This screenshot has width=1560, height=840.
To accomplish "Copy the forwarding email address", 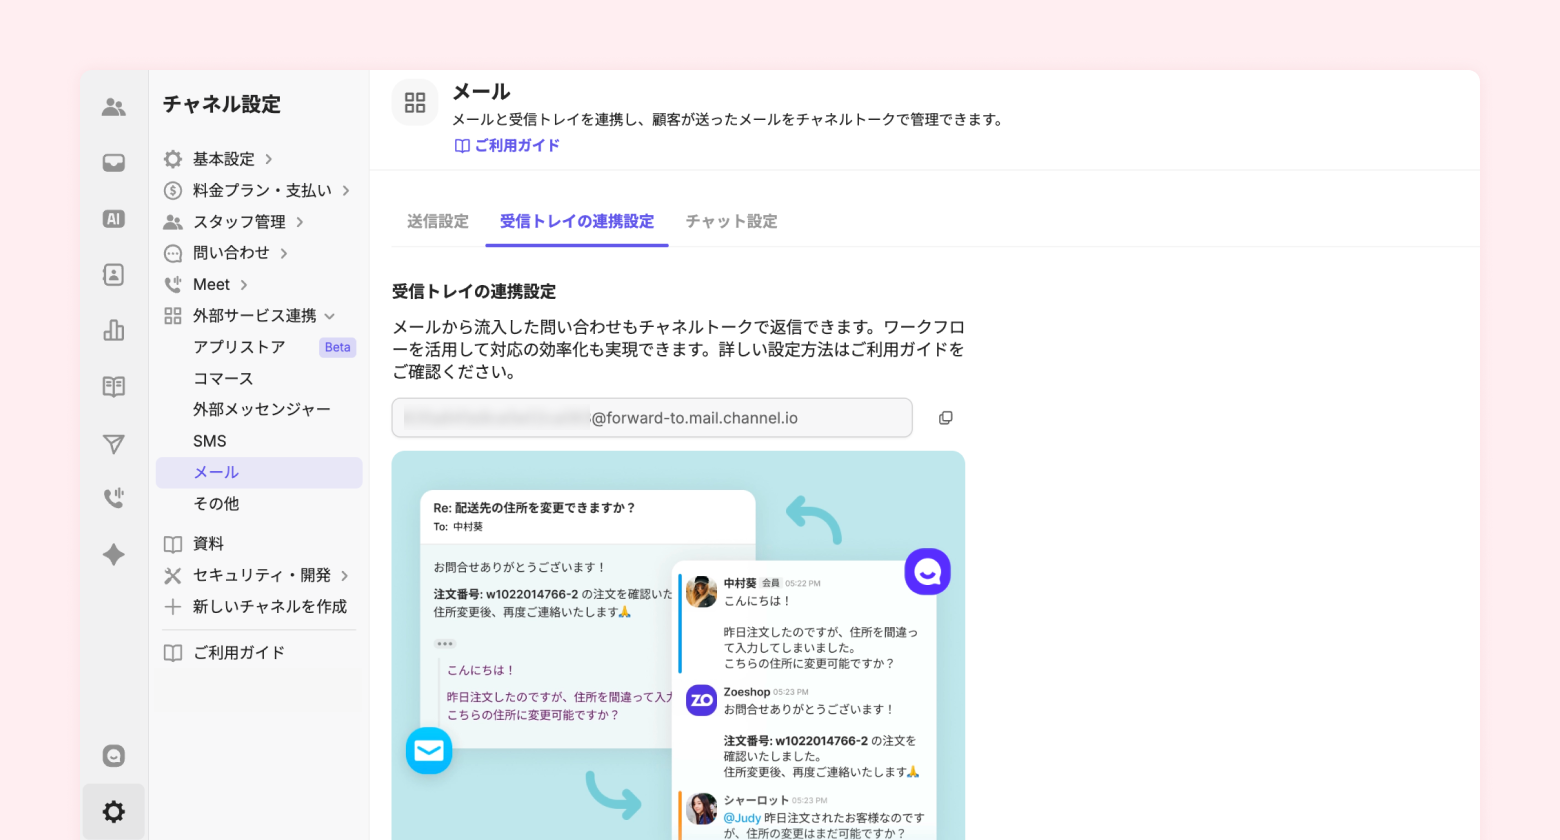I will tap(945, 418).
